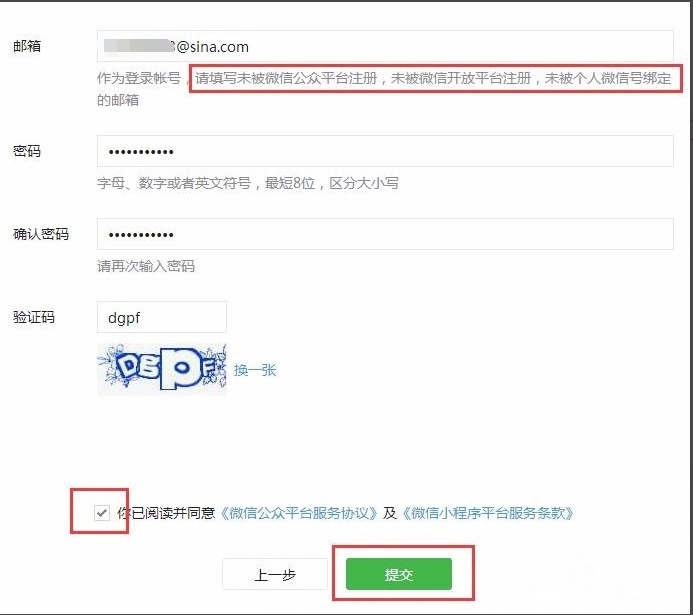Toggle the agreement checkbox
The image size is (693, 615).
102,513
